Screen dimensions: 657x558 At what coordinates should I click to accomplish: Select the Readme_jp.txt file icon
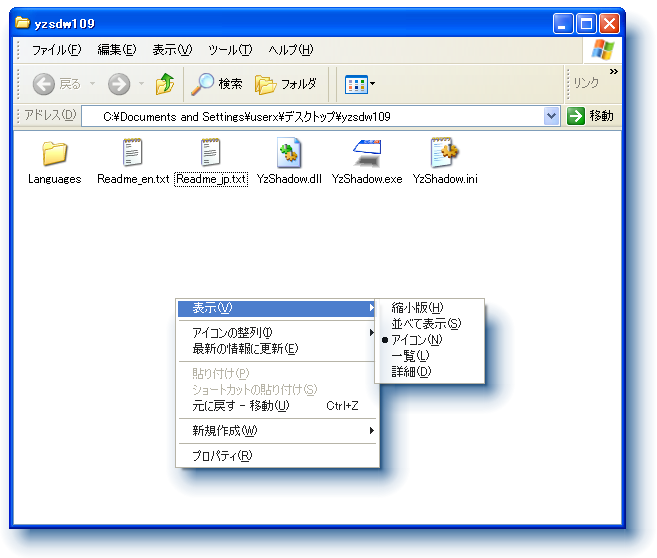[x=210, y=152]
